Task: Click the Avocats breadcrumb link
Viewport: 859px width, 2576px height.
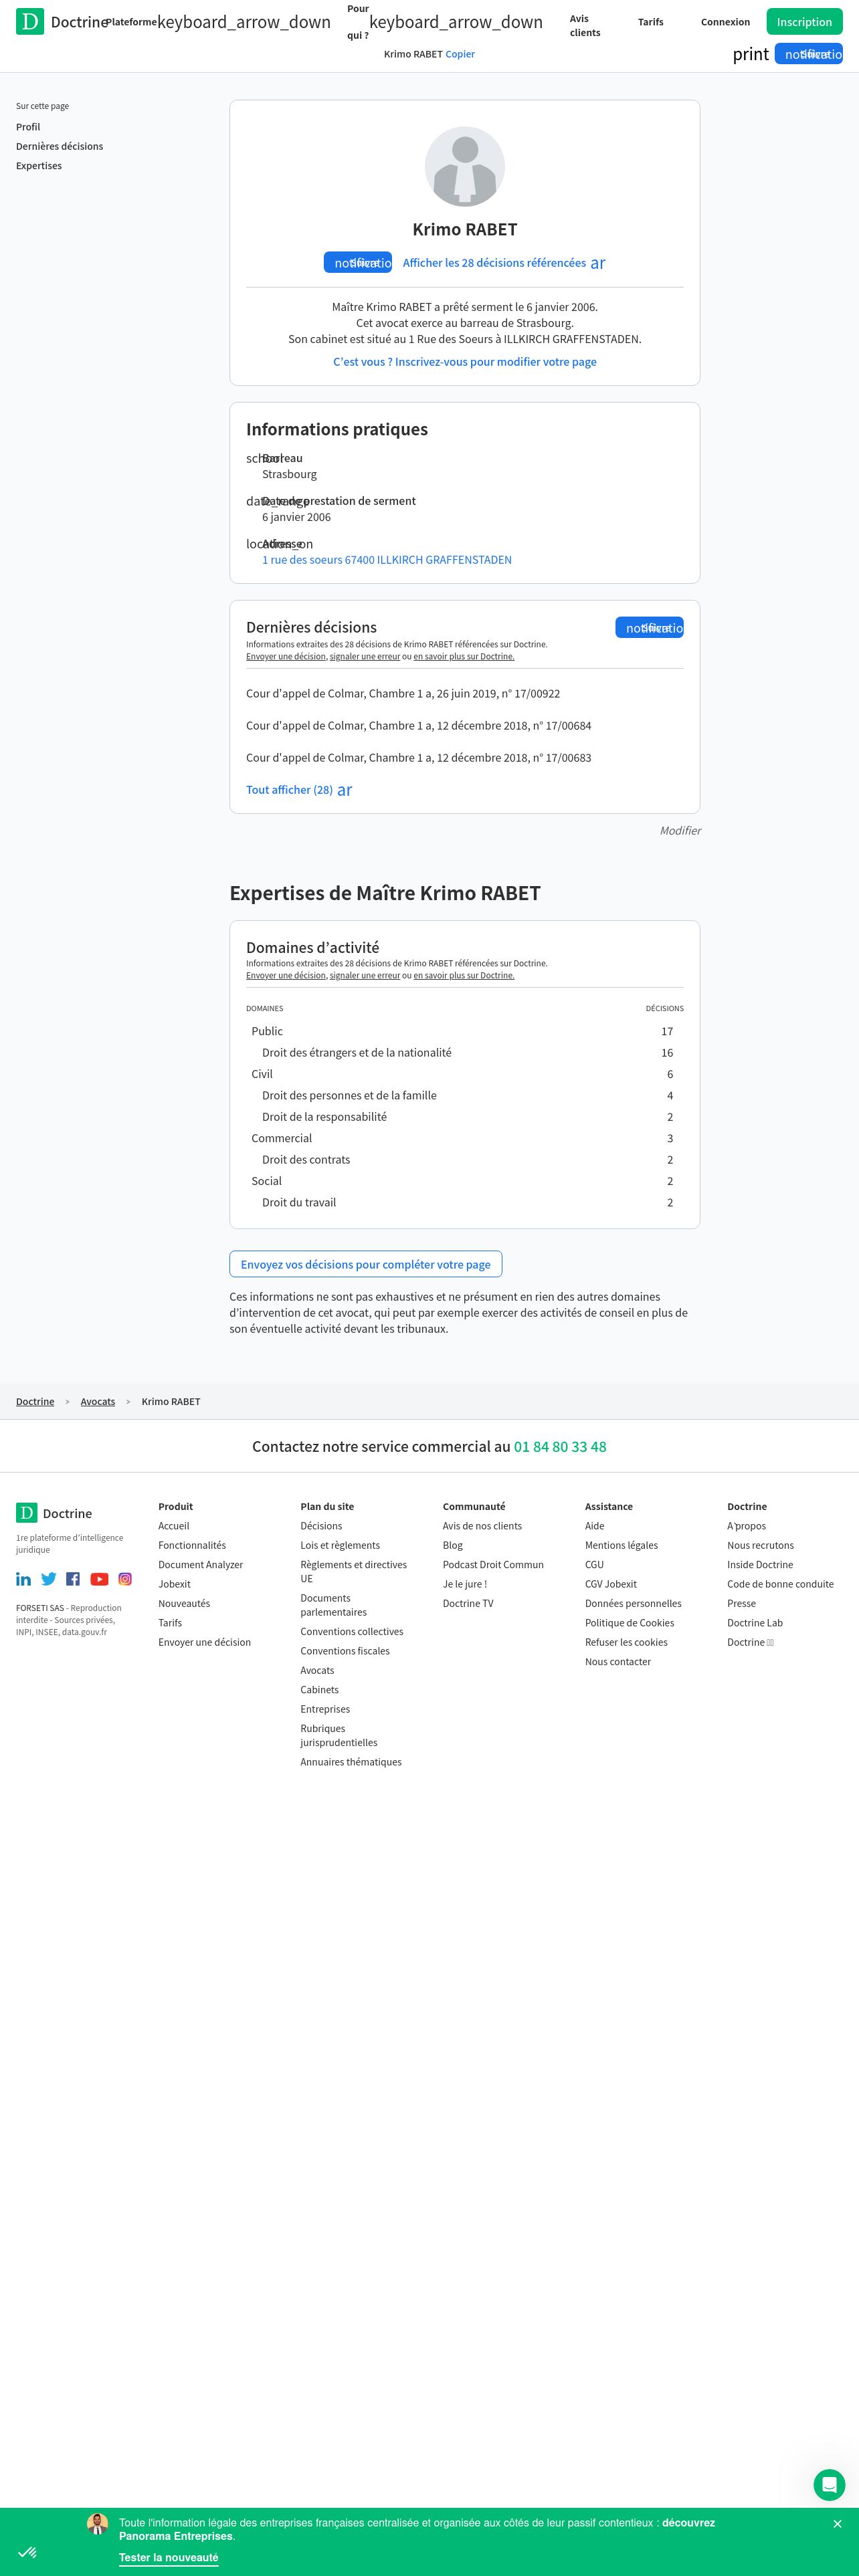Action: [x=98, y=1402]
